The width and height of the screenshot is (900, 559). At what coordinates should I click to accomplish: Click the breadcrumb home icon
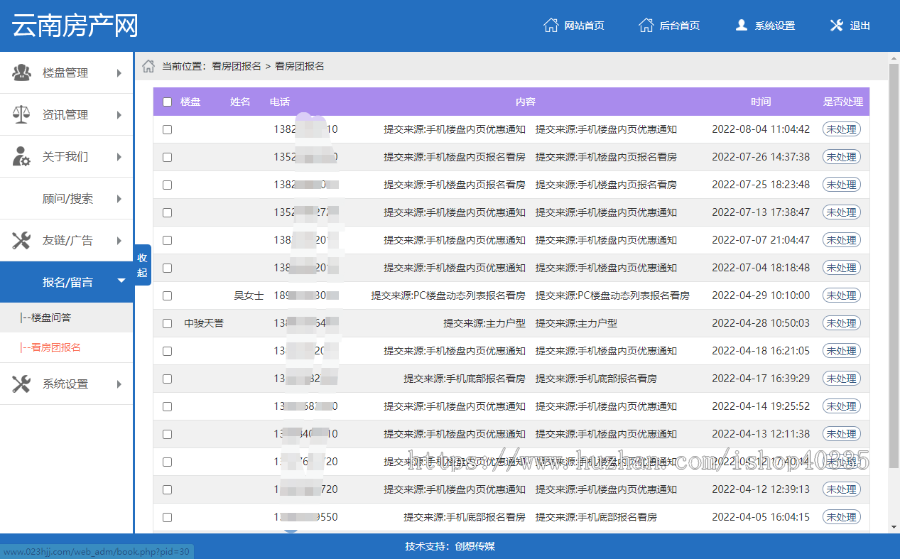(149, 66)
